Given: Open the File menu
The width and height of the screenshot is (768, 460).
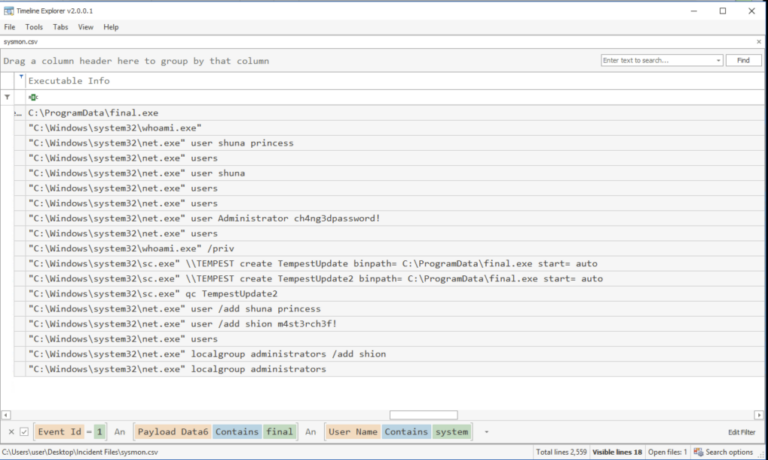Looking at the screenshot, I should [x=10, y=27].
